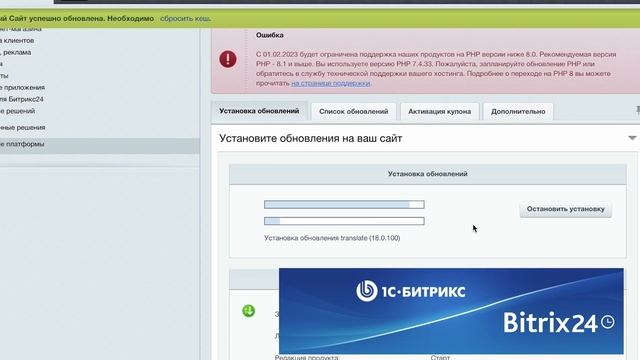Click the upper overall progress bar
640x360 pixels.
click(x=344, y=204)
